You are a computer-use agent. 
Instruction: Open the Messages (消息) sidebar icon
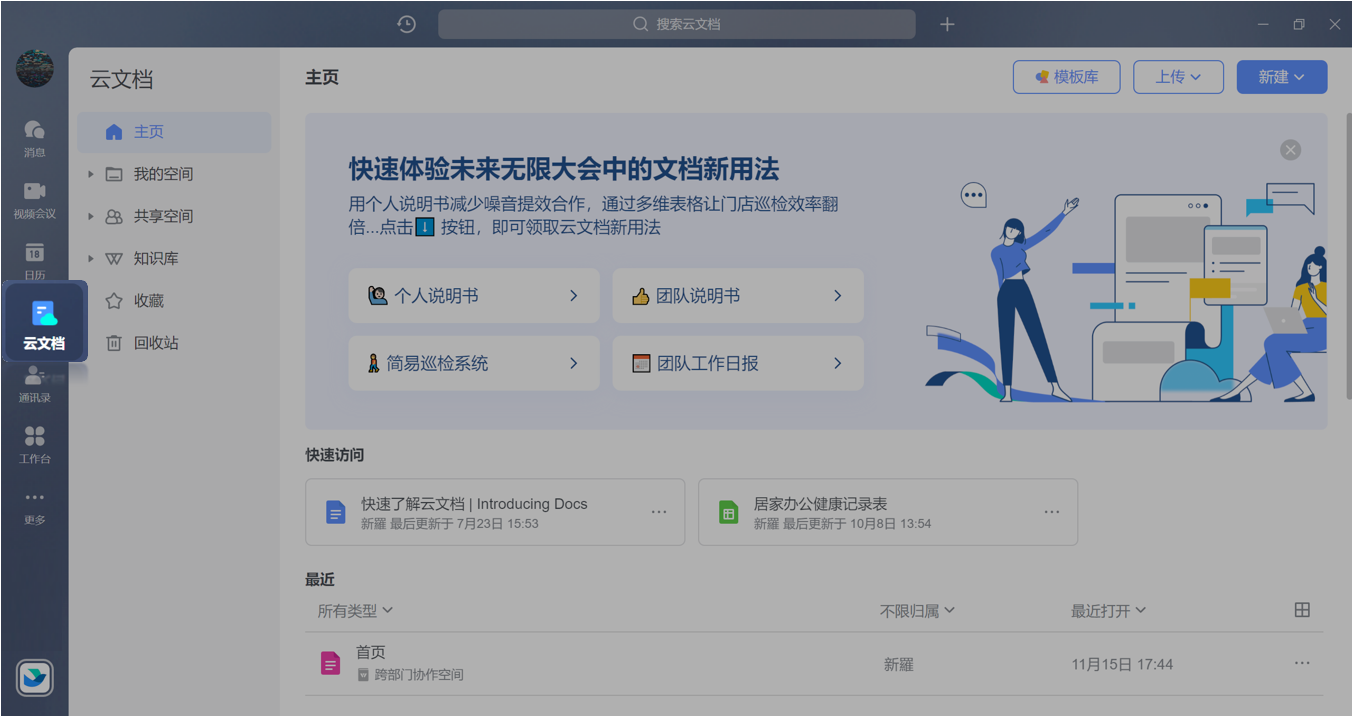34,137
